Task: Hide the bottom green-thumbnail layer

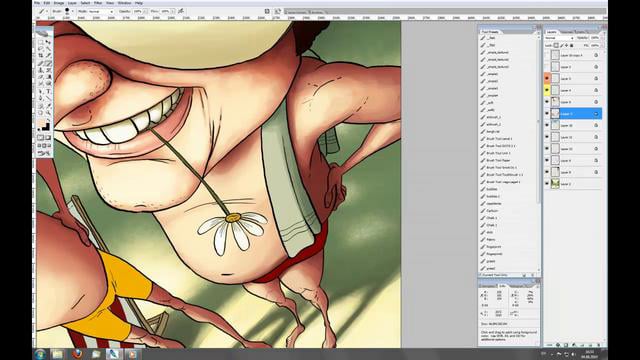Action: (x=547, y=184)
